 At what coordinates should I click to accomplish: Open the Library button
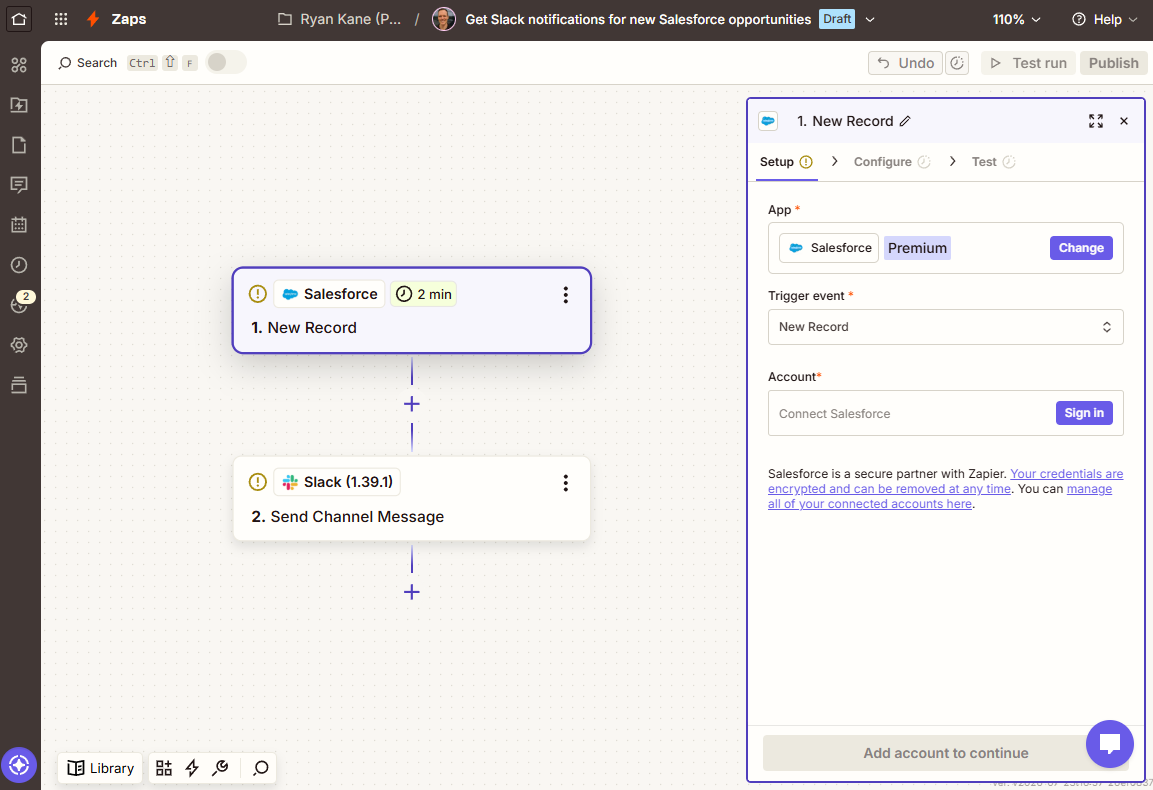click(x=100, y=768)
